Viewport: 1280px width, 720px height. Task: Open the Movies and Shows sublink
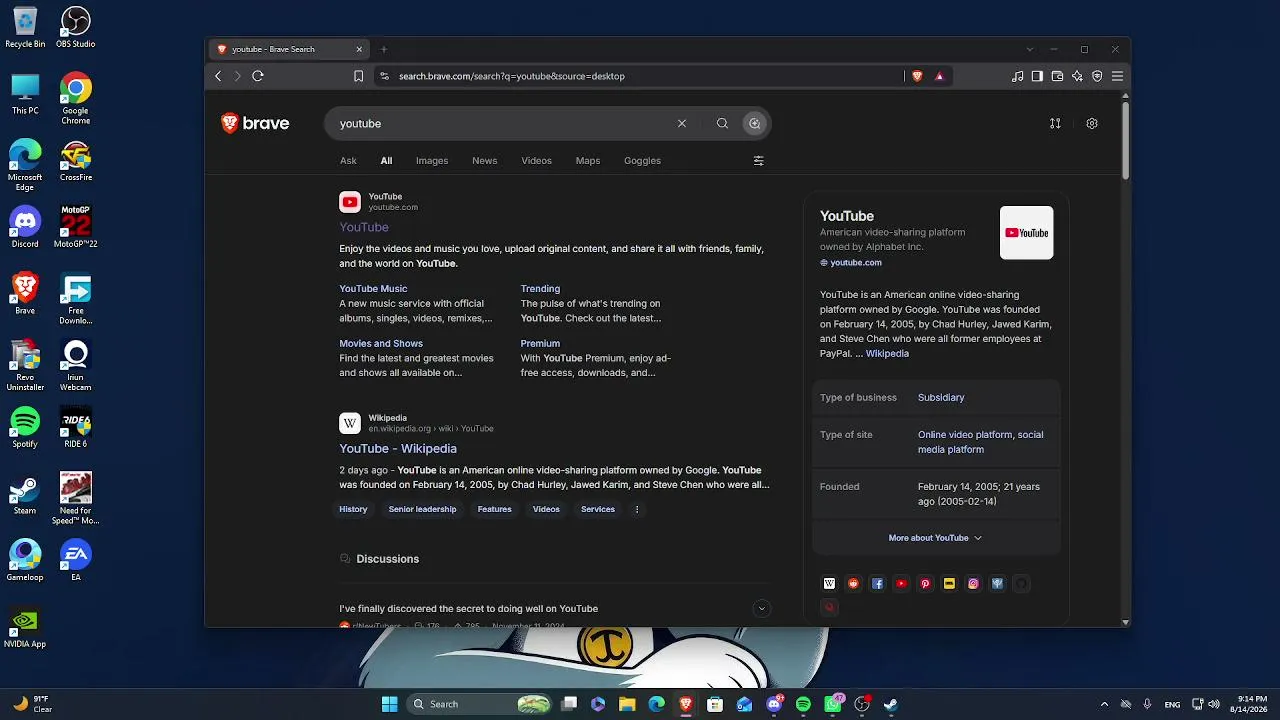pyautogui.click(x=381, y=344)
